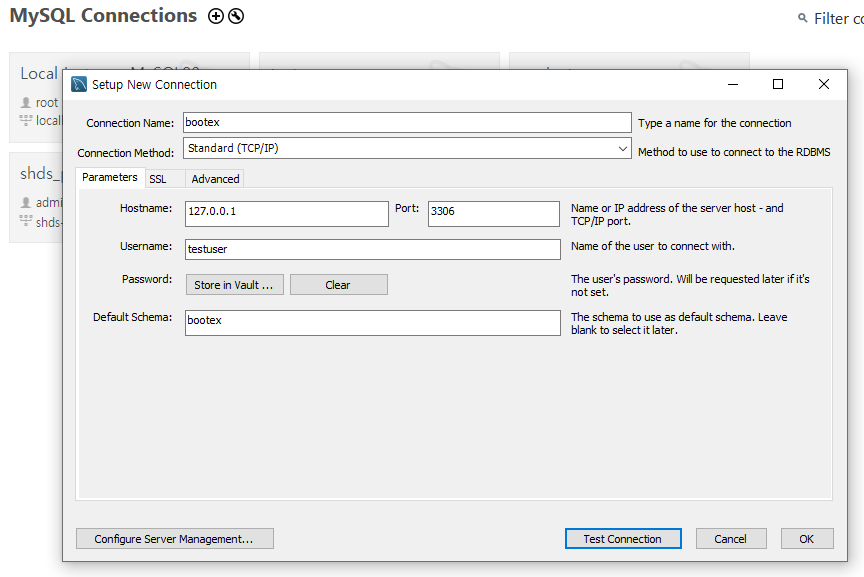Click the Filter connections search icon

click(802, 18)
